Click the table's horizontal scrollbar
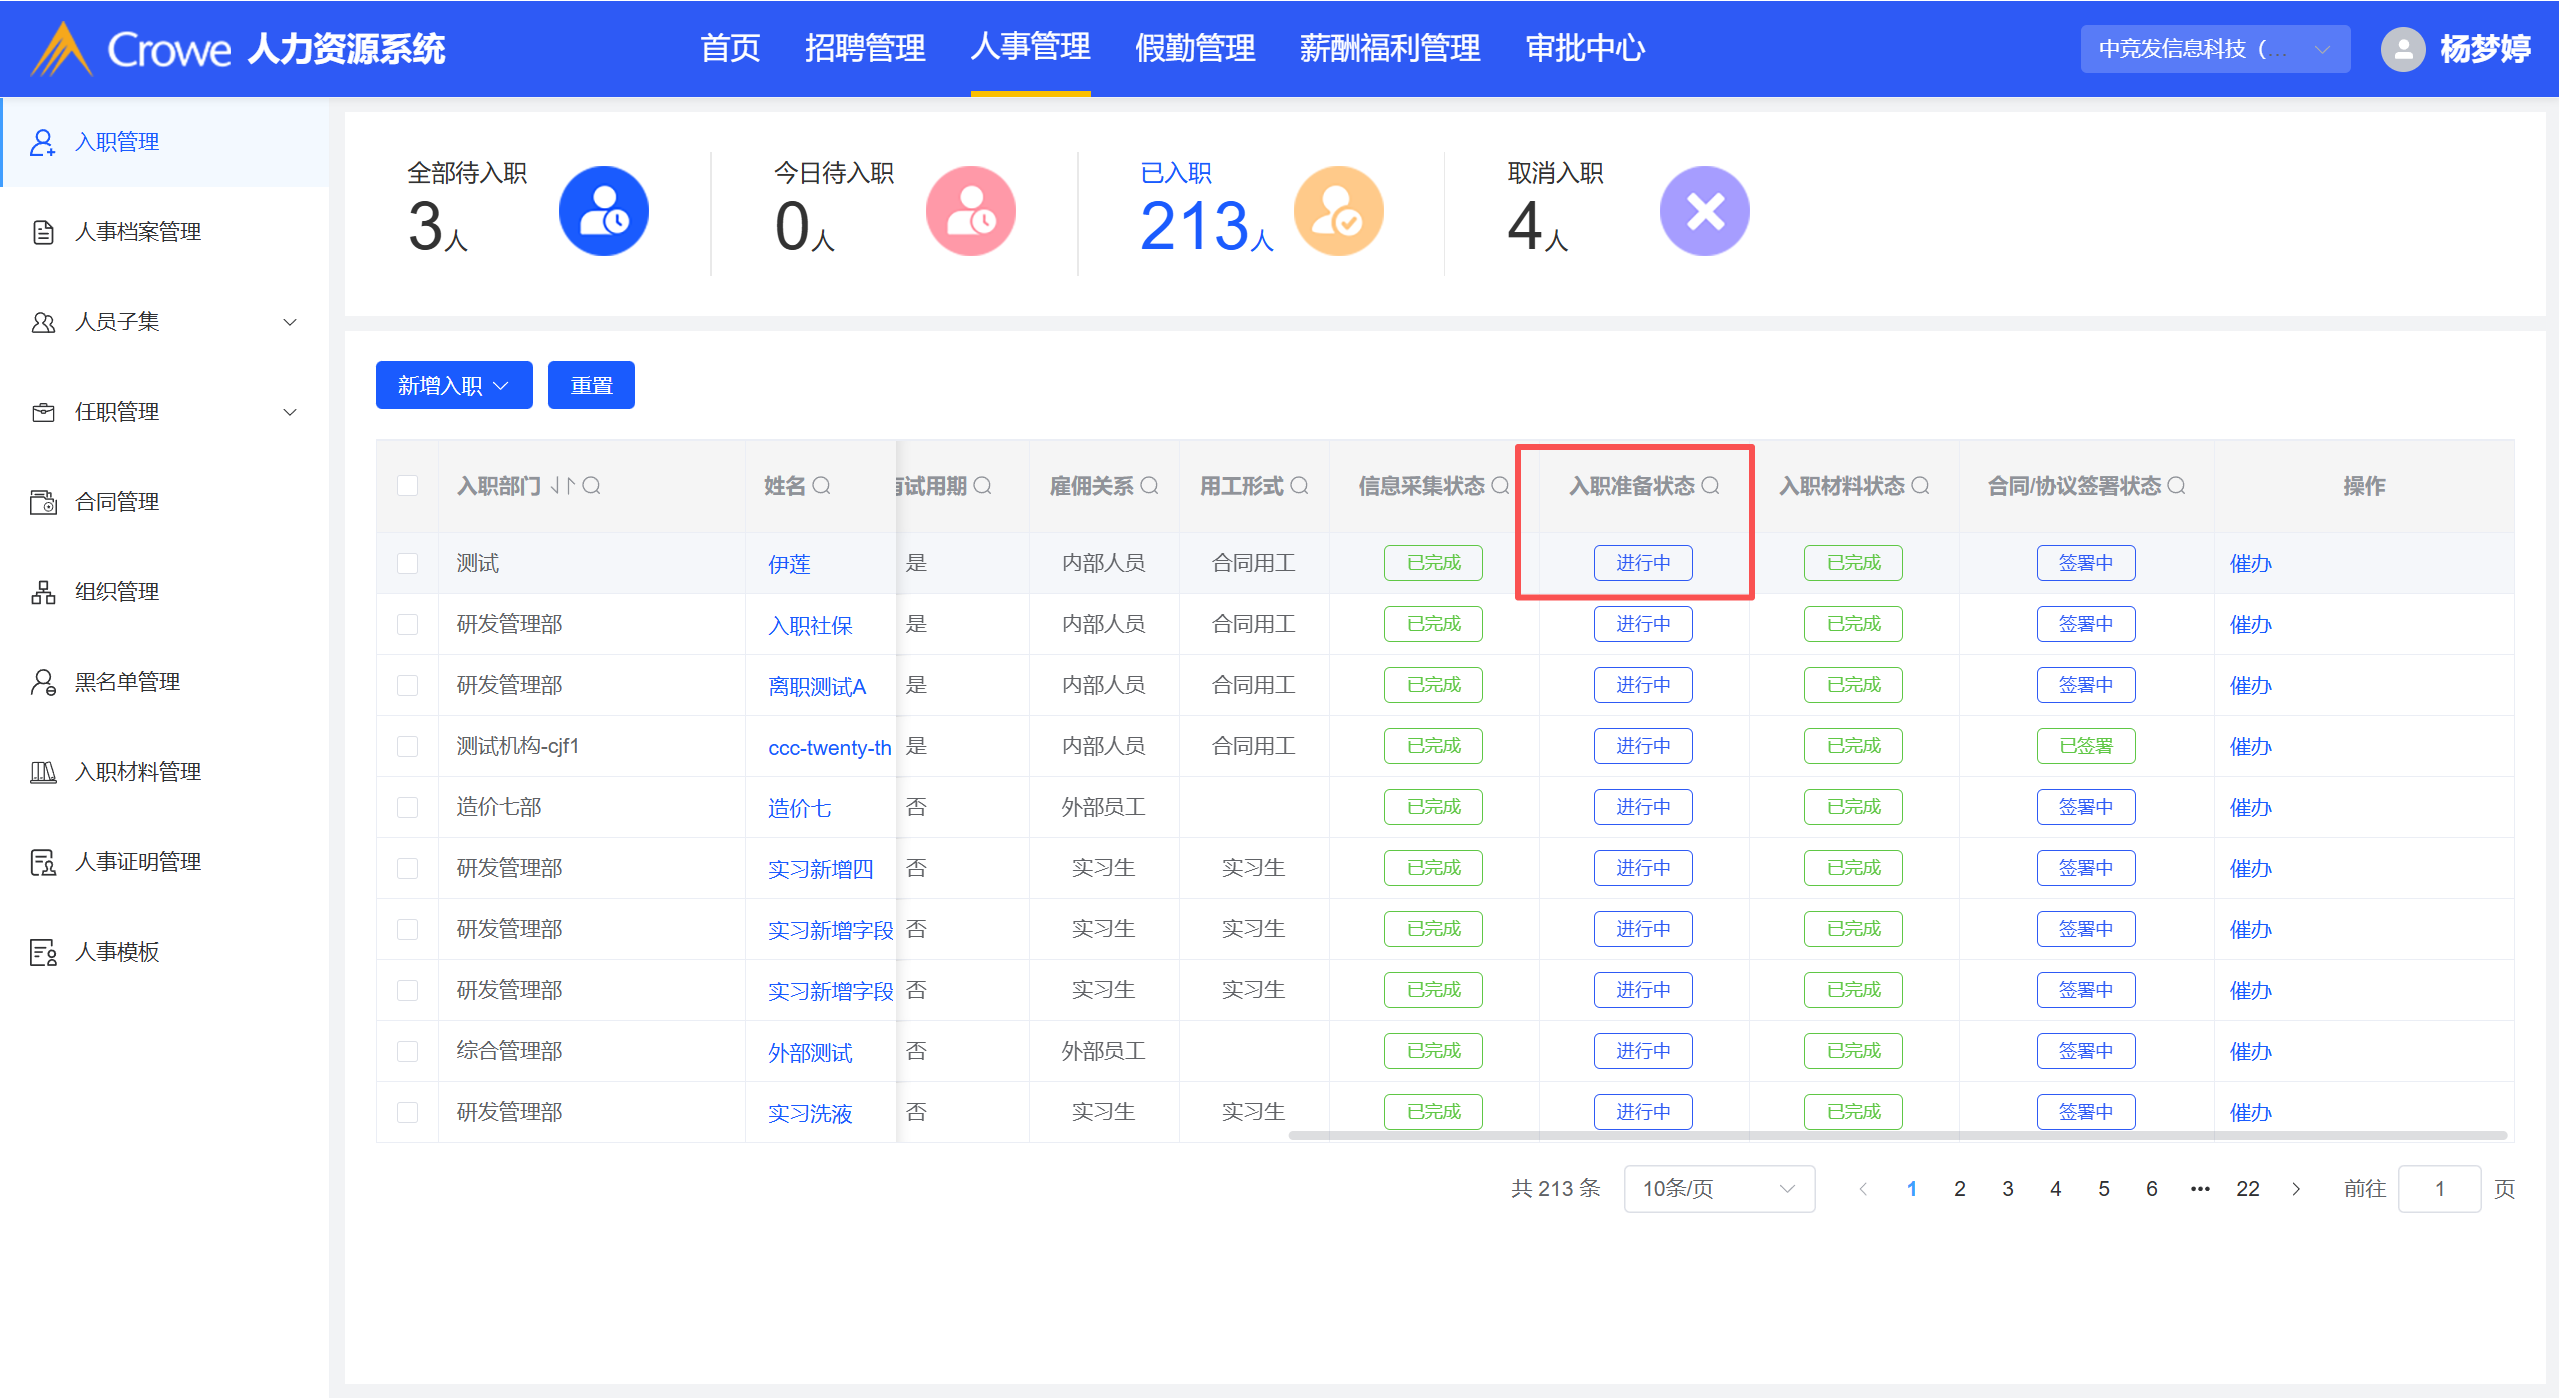The height and width of the screenshot is (1398, 2559). click(x=1896, y=1136)
